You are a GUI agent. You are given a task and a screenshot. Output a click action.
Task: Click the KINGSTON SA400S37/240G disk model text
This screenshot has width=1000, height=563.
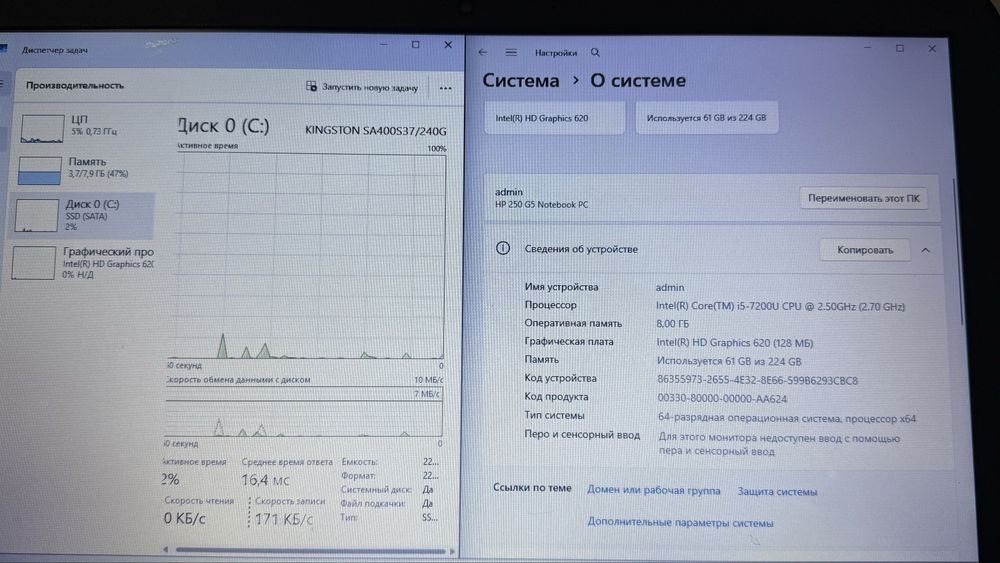[x=375, y=131]
